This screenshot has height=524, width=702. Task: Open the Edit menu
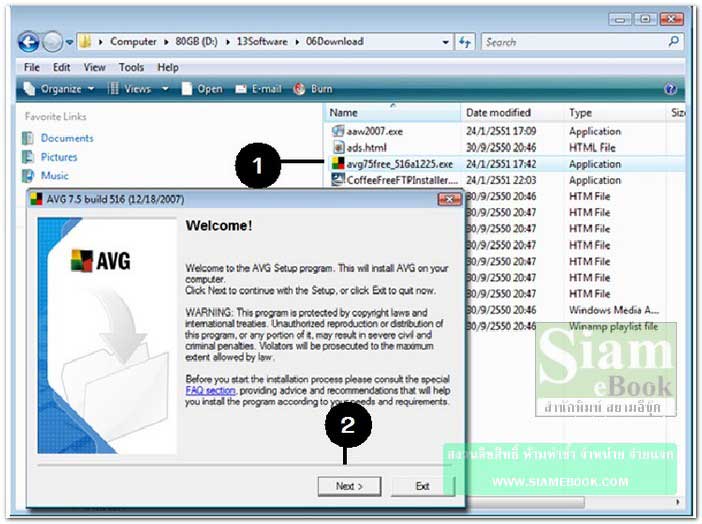61,68
